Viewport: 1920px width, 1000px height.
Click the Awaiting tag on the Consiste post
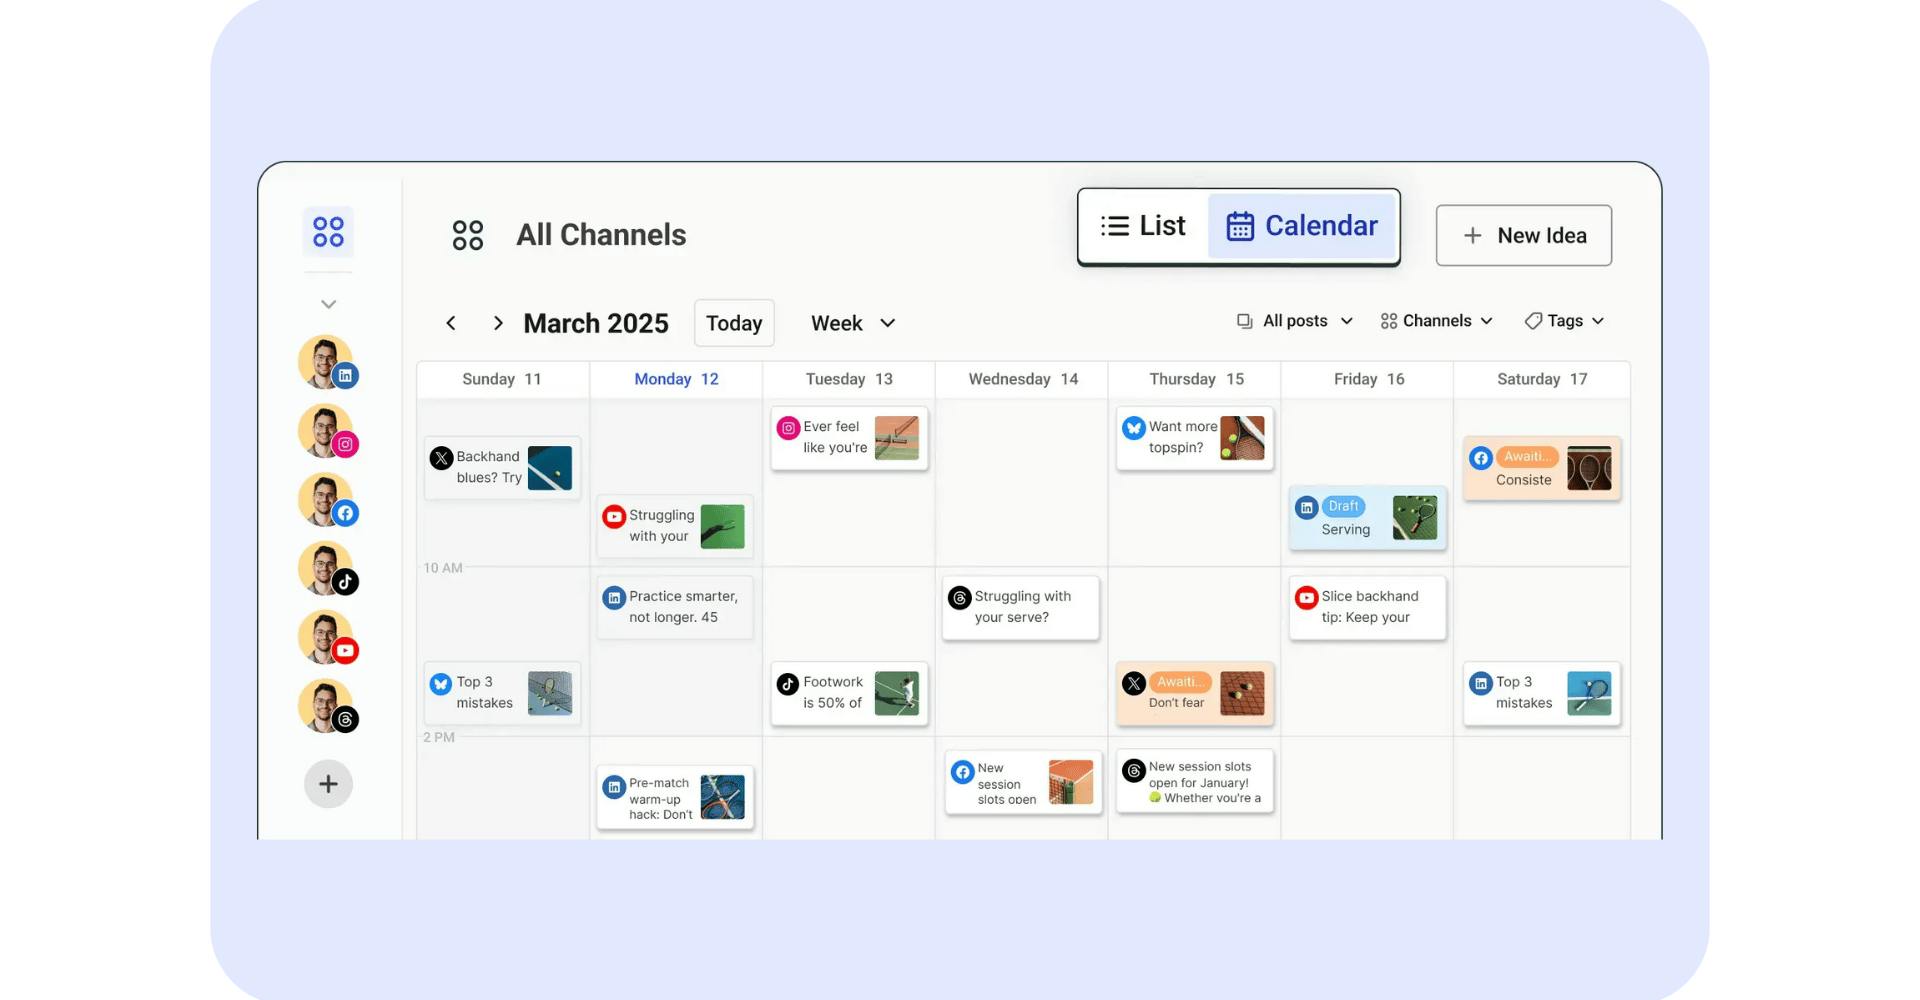point(1527,457)
